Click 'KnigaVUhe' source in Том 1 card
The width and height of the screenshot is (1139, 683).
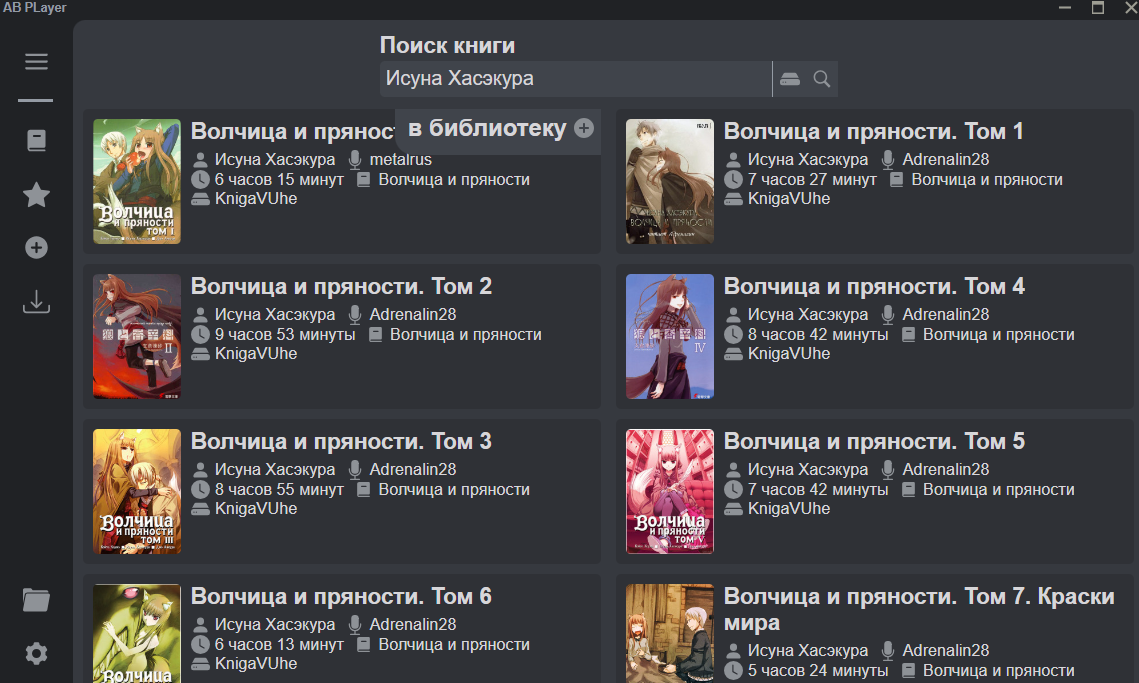(x=789, y=198)
